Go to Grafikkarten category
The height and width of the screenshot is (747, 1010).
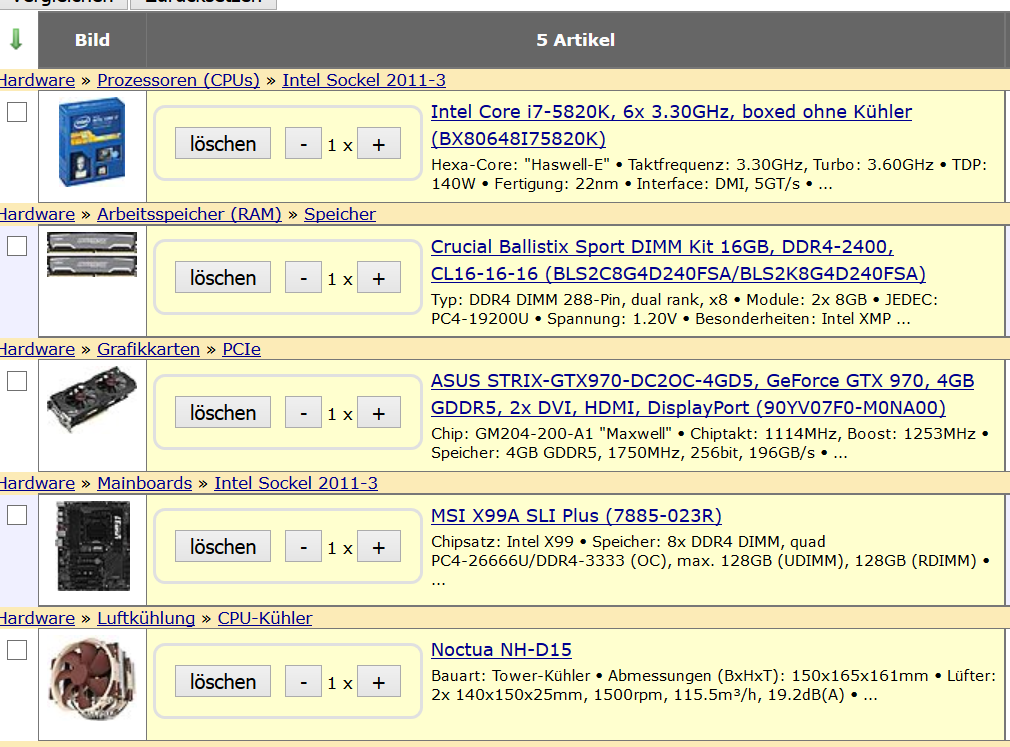coord(148,350)
